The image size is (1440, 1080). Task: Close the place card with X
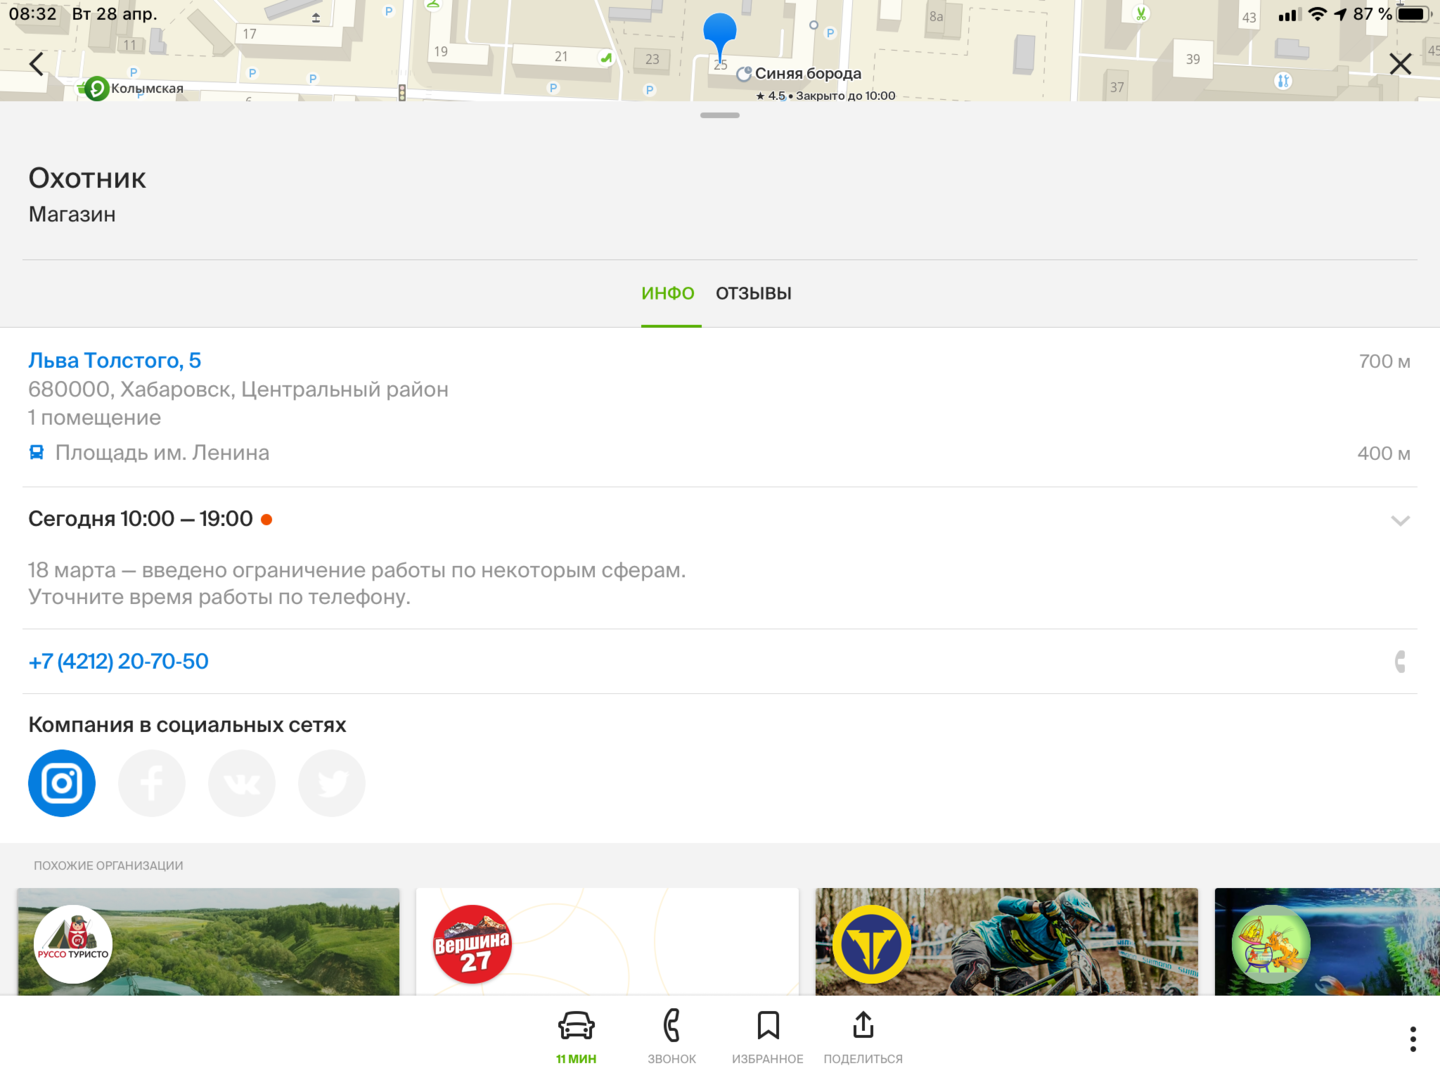click(x=1400, y=64)
